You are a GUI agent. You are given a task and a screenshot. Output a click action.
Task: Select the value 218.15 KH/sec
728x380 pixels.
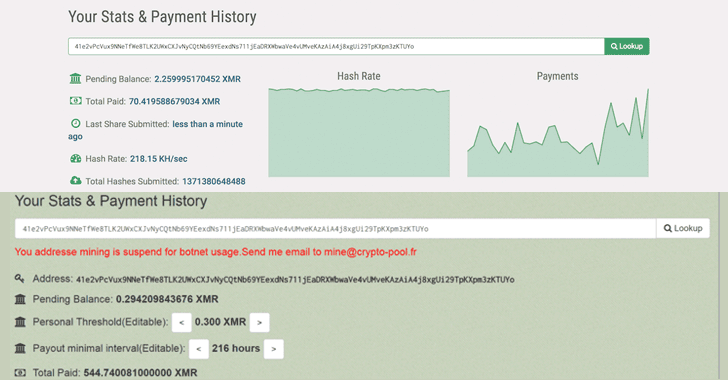[x=159, y=159]
